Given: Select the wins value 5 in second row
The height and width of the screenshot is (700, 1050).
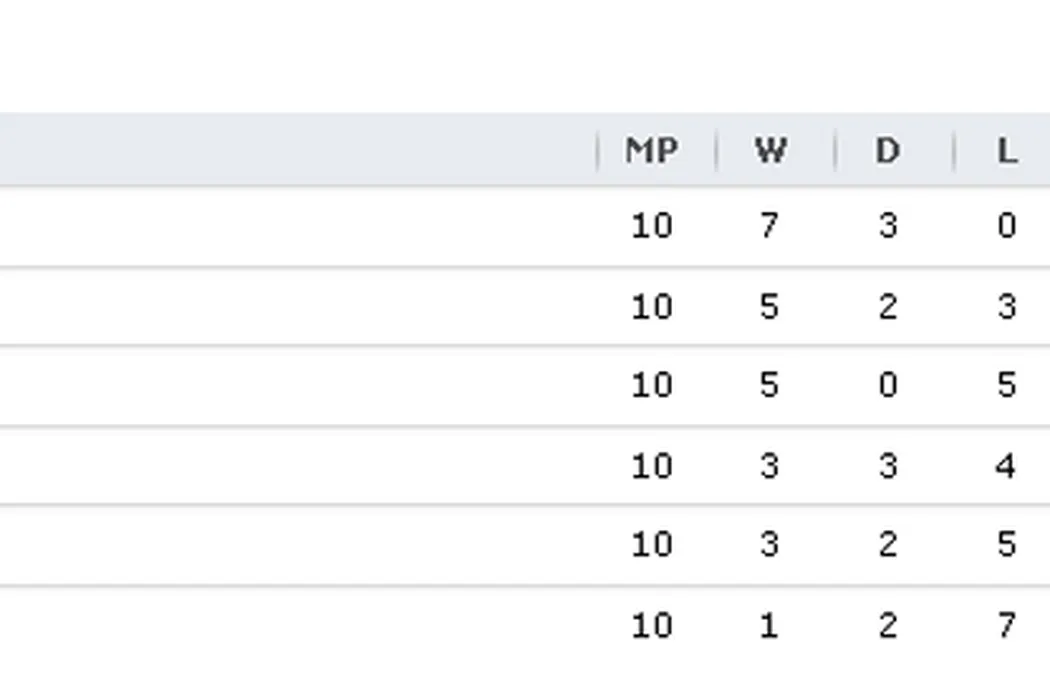Looking at the screenshot, I should tap(768, 306).
